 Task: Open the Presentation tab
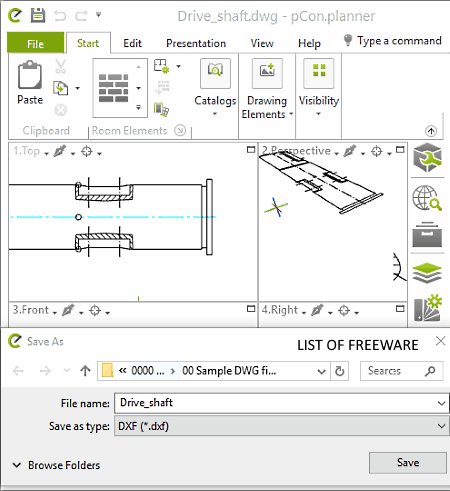[x=196, y=43]
